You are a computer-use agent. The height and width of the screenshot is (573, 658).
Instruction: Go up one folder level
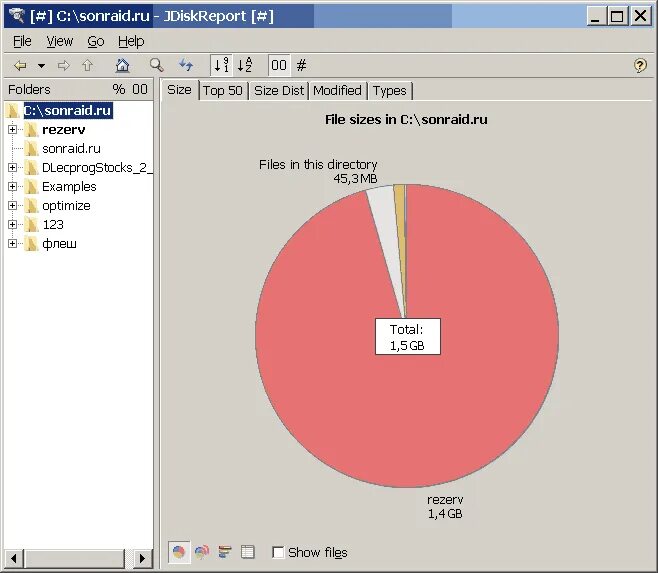87,65
